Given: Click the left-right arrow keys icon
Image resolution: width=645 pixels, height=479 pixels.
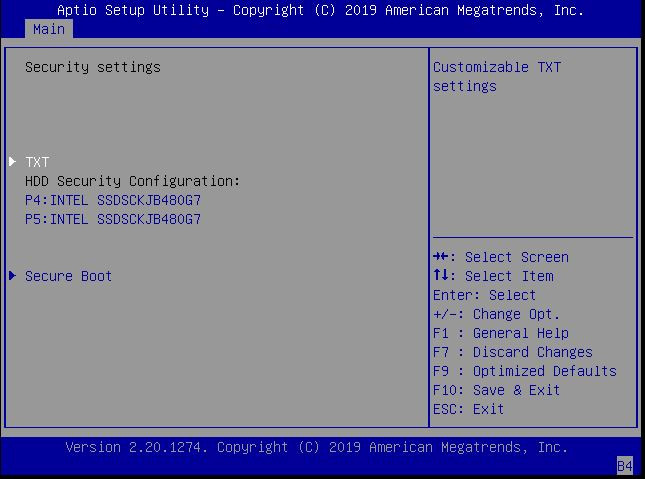Looking at the screenshot, I should [441, 256].
